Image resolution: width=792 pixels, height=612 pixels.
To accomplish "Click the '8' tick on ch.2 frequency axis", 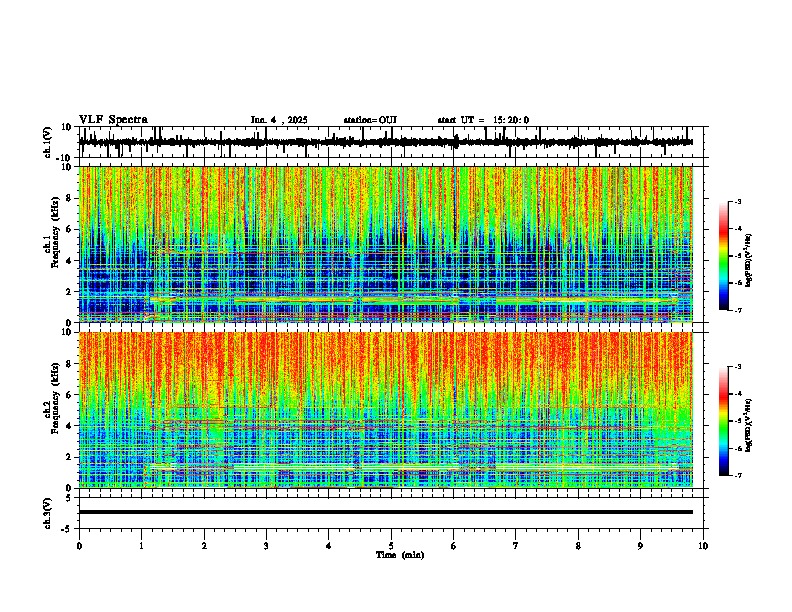I will (x=70, y=364).
